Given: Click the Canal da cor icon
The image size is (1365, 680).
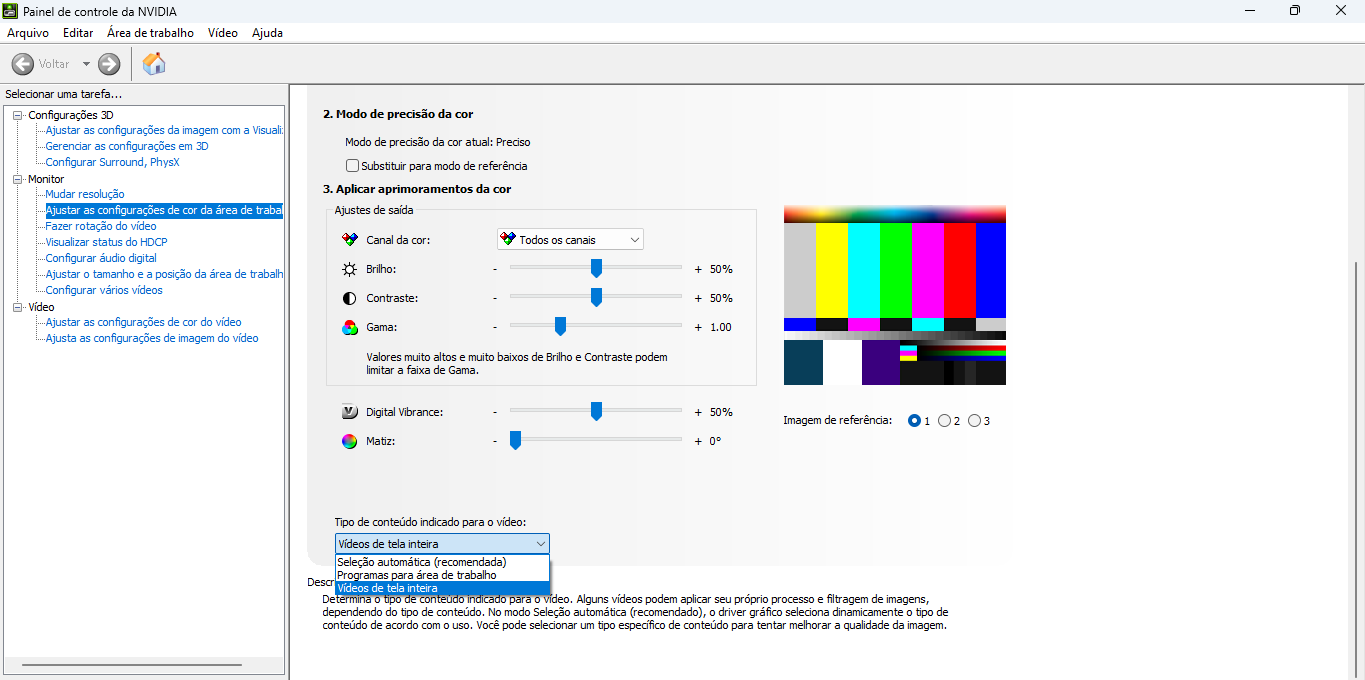Looking at the screenshot, I should [x=349, y=240].
